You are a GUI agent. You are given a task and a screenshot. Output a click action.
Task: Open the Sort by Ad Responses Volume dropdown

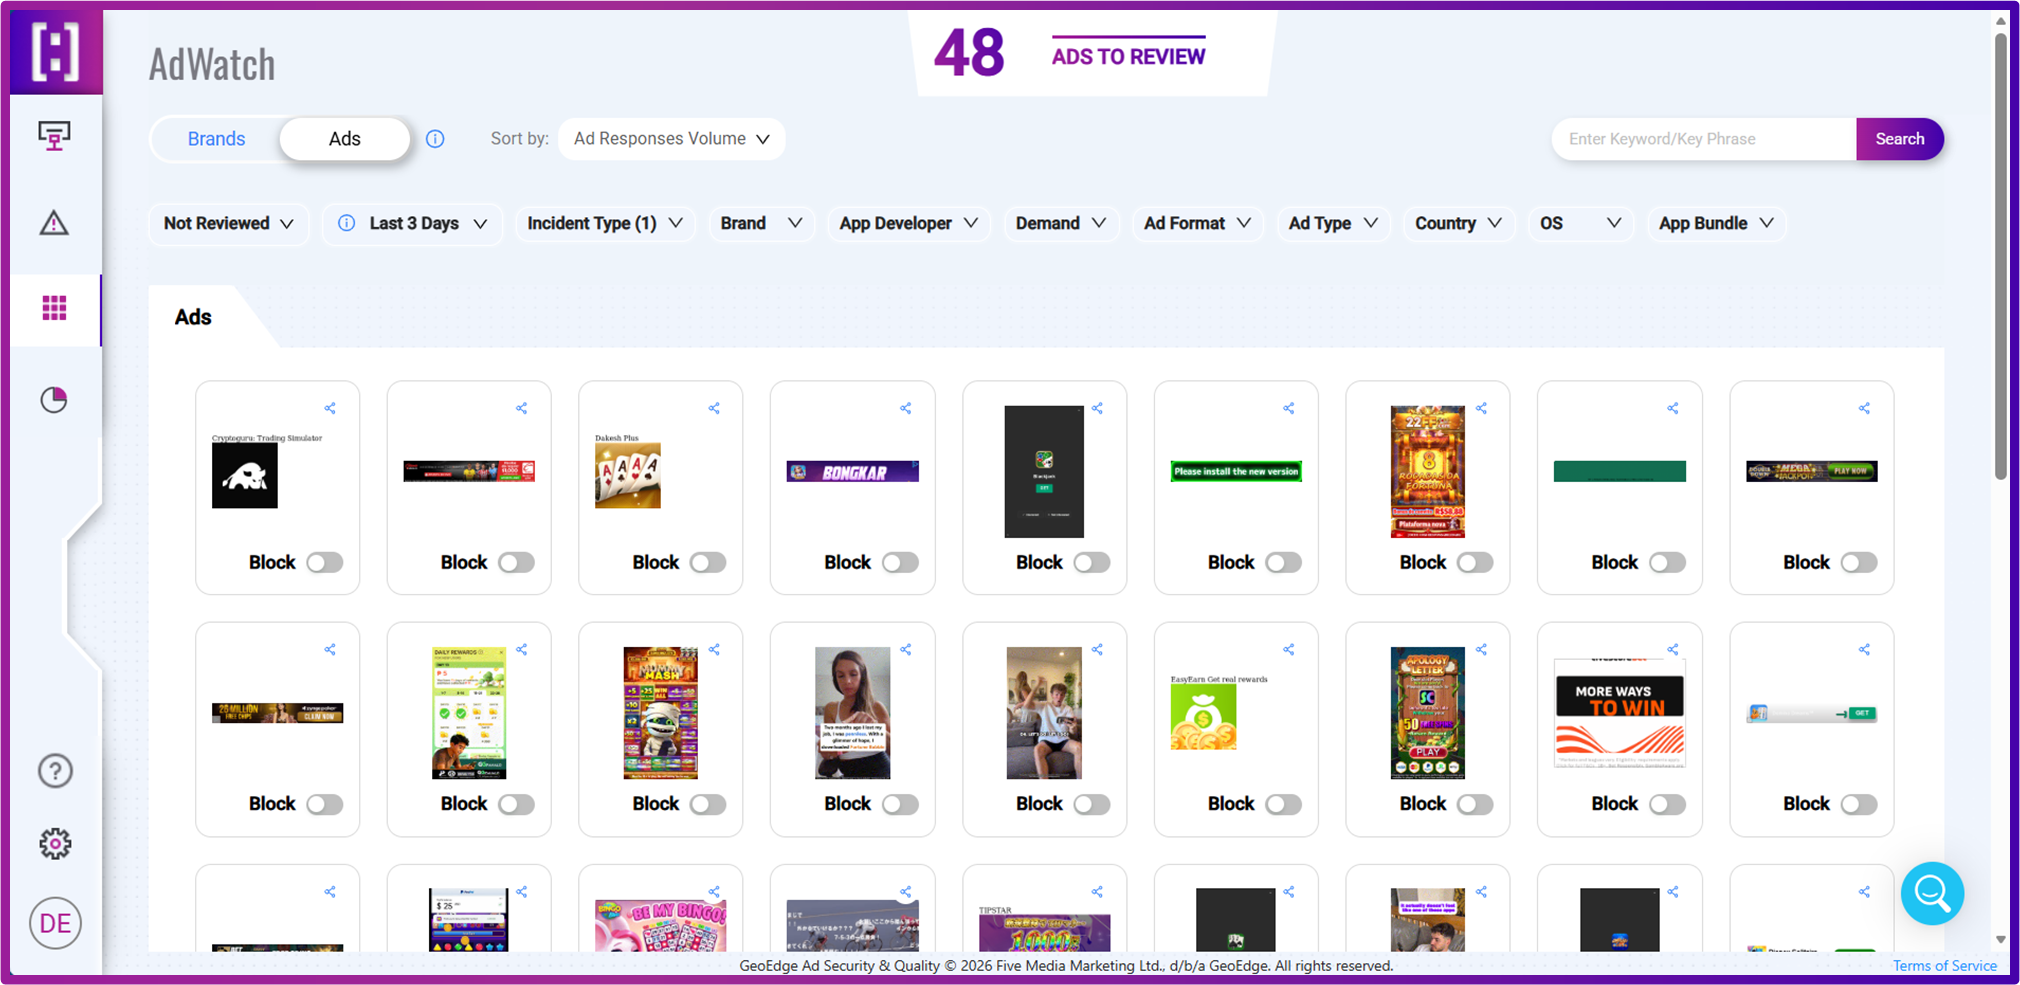point(671,139)
